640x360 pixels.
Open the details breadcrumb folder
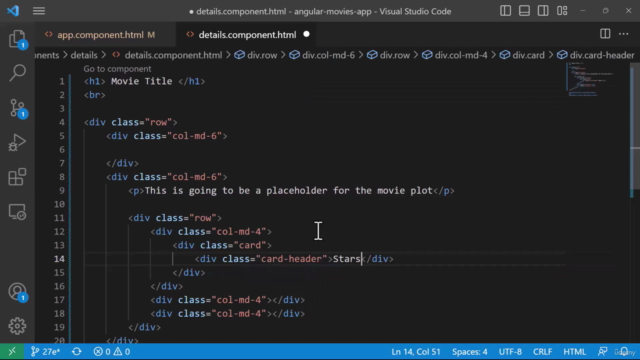84,55
